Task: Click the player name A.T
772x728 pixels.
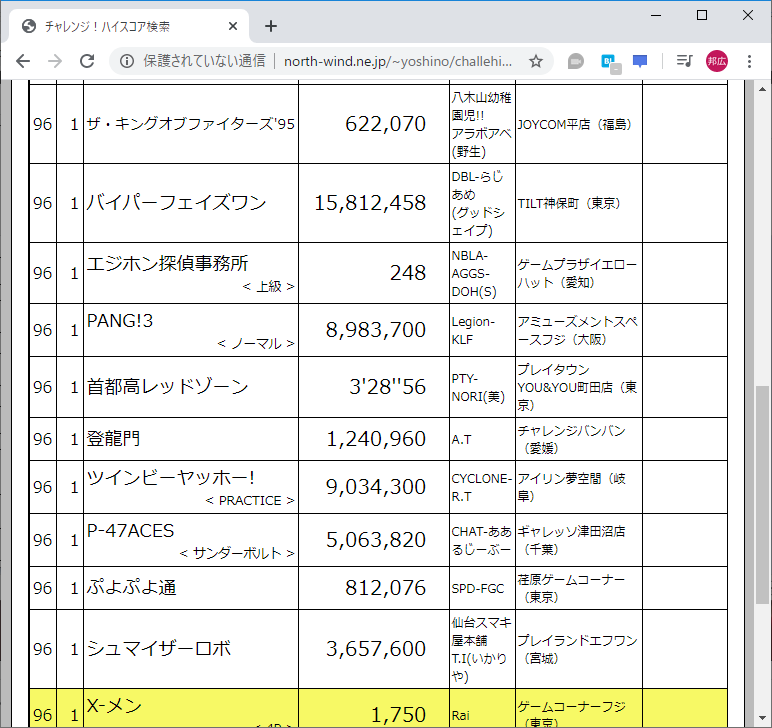Action: 461,440
